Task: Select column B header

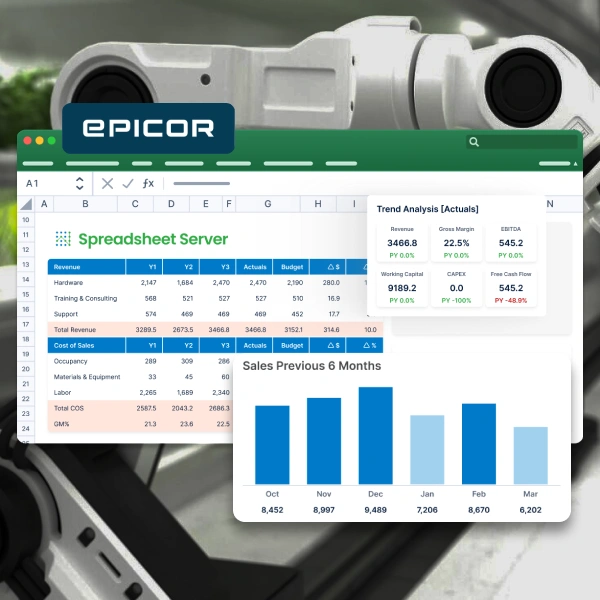Action: click(85, 204)
